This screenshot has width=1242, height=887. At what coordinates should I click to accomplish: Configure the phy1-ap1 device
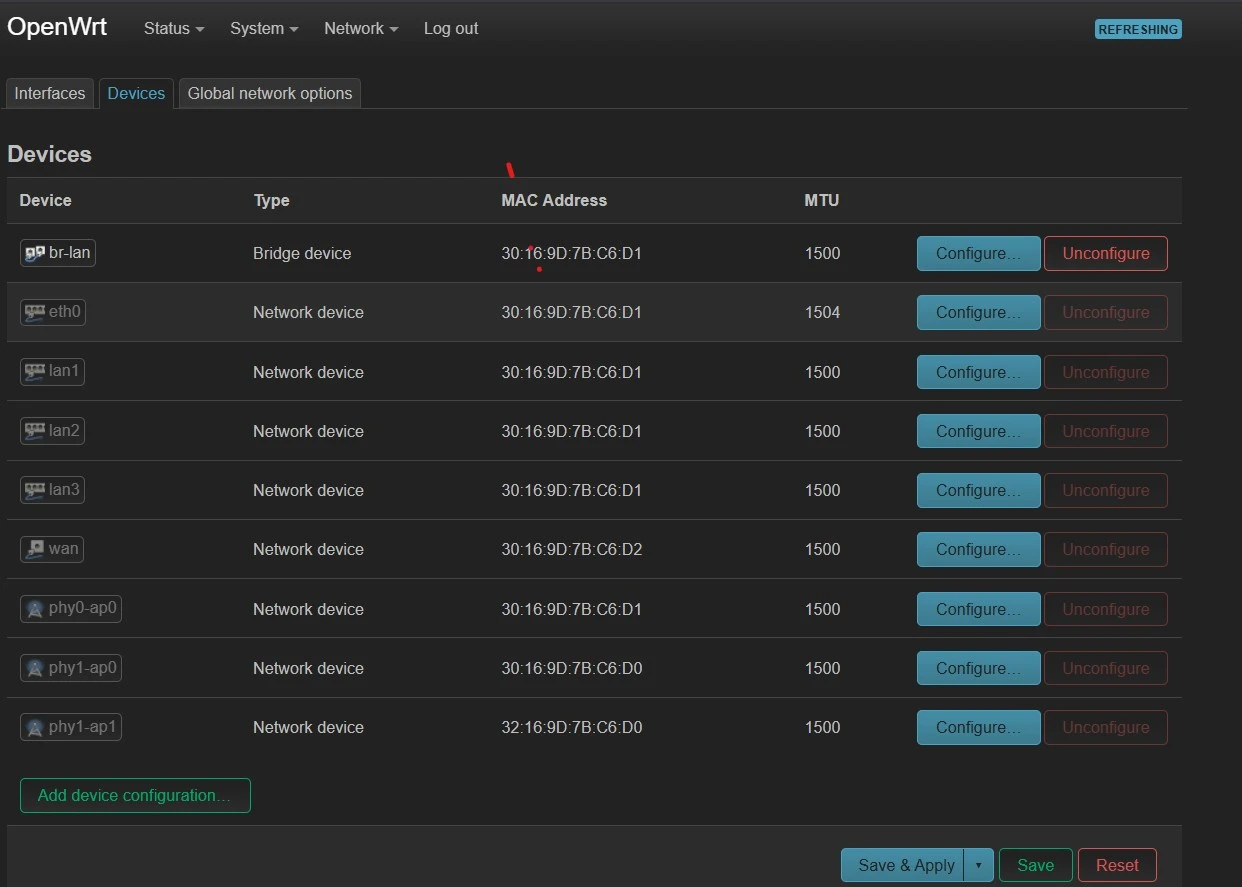pyautogui.click(x=978, y=727)
